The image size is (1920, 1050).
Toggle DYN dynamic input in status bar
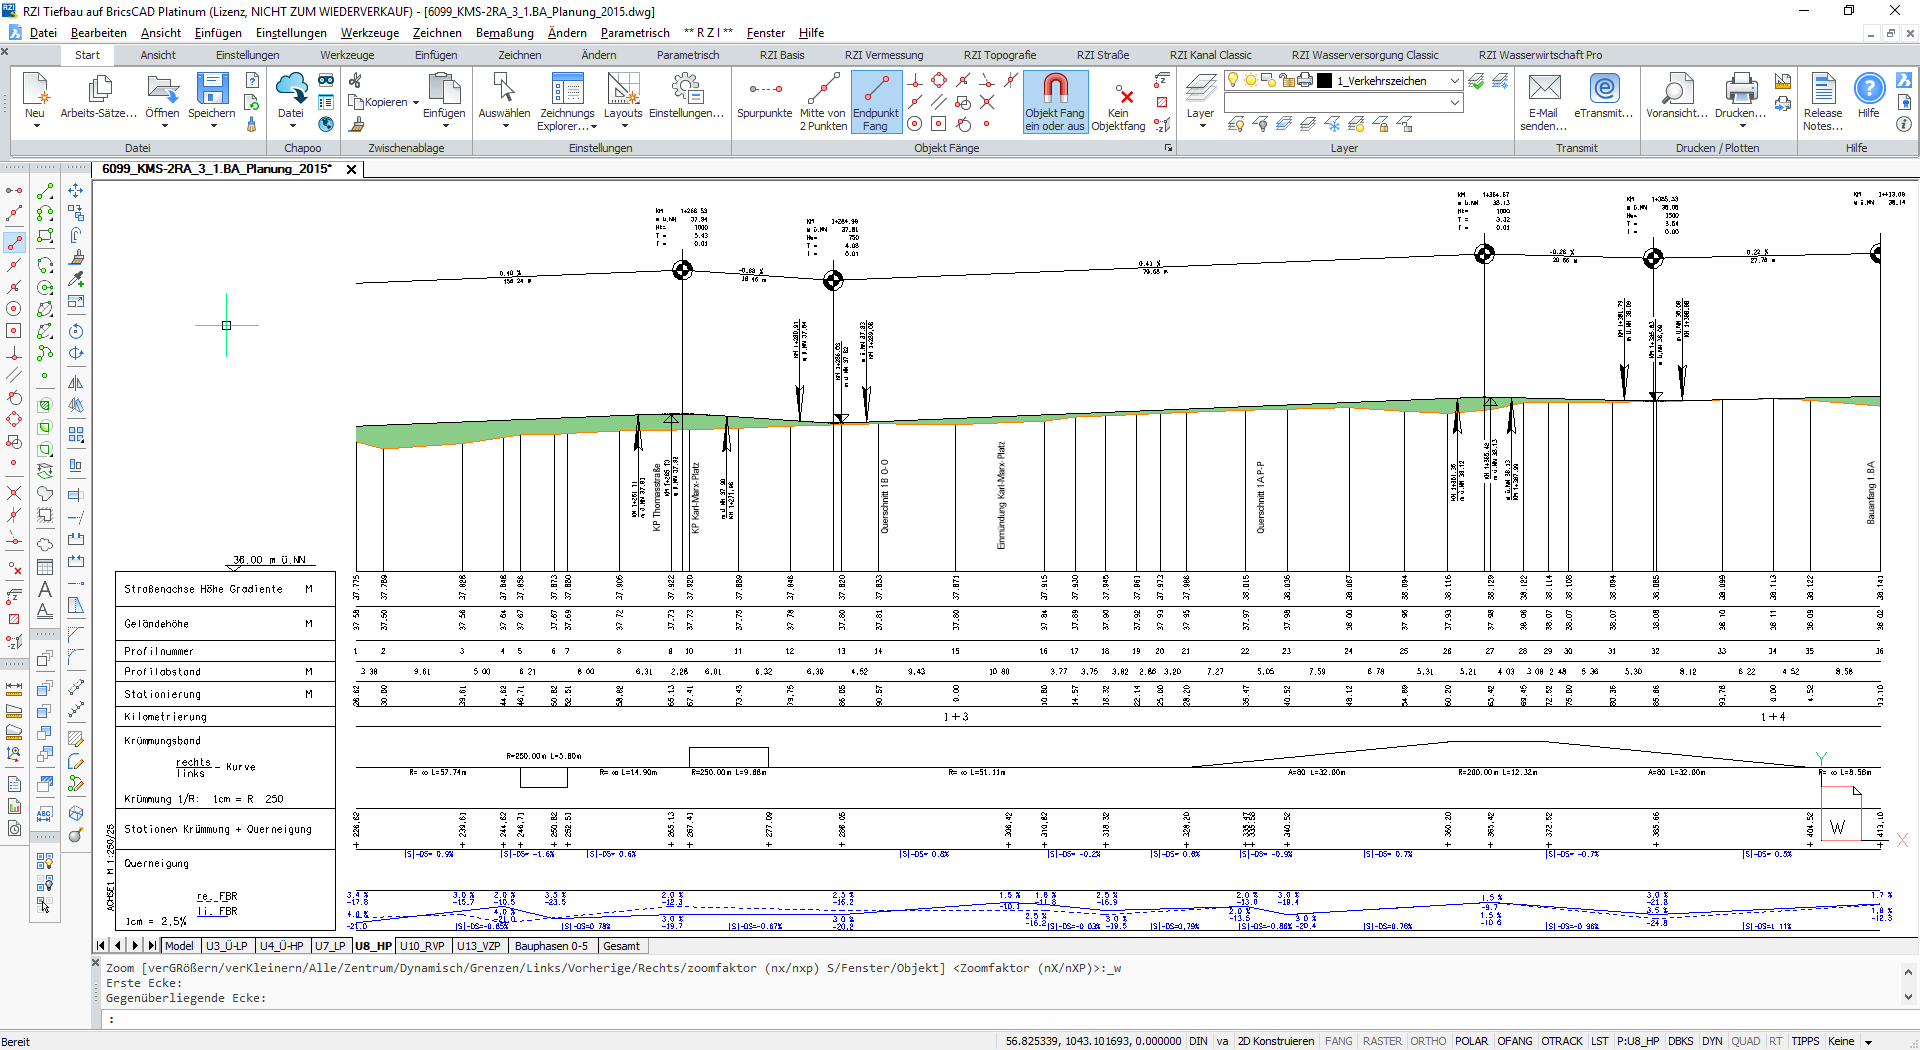[1712, 1041]
